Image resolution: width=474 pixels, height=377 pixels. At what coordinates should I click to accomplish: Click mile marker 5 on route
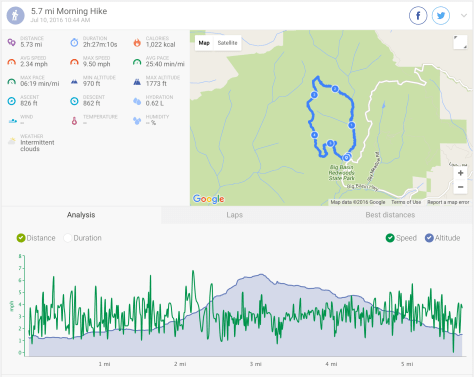pos(330,143)
